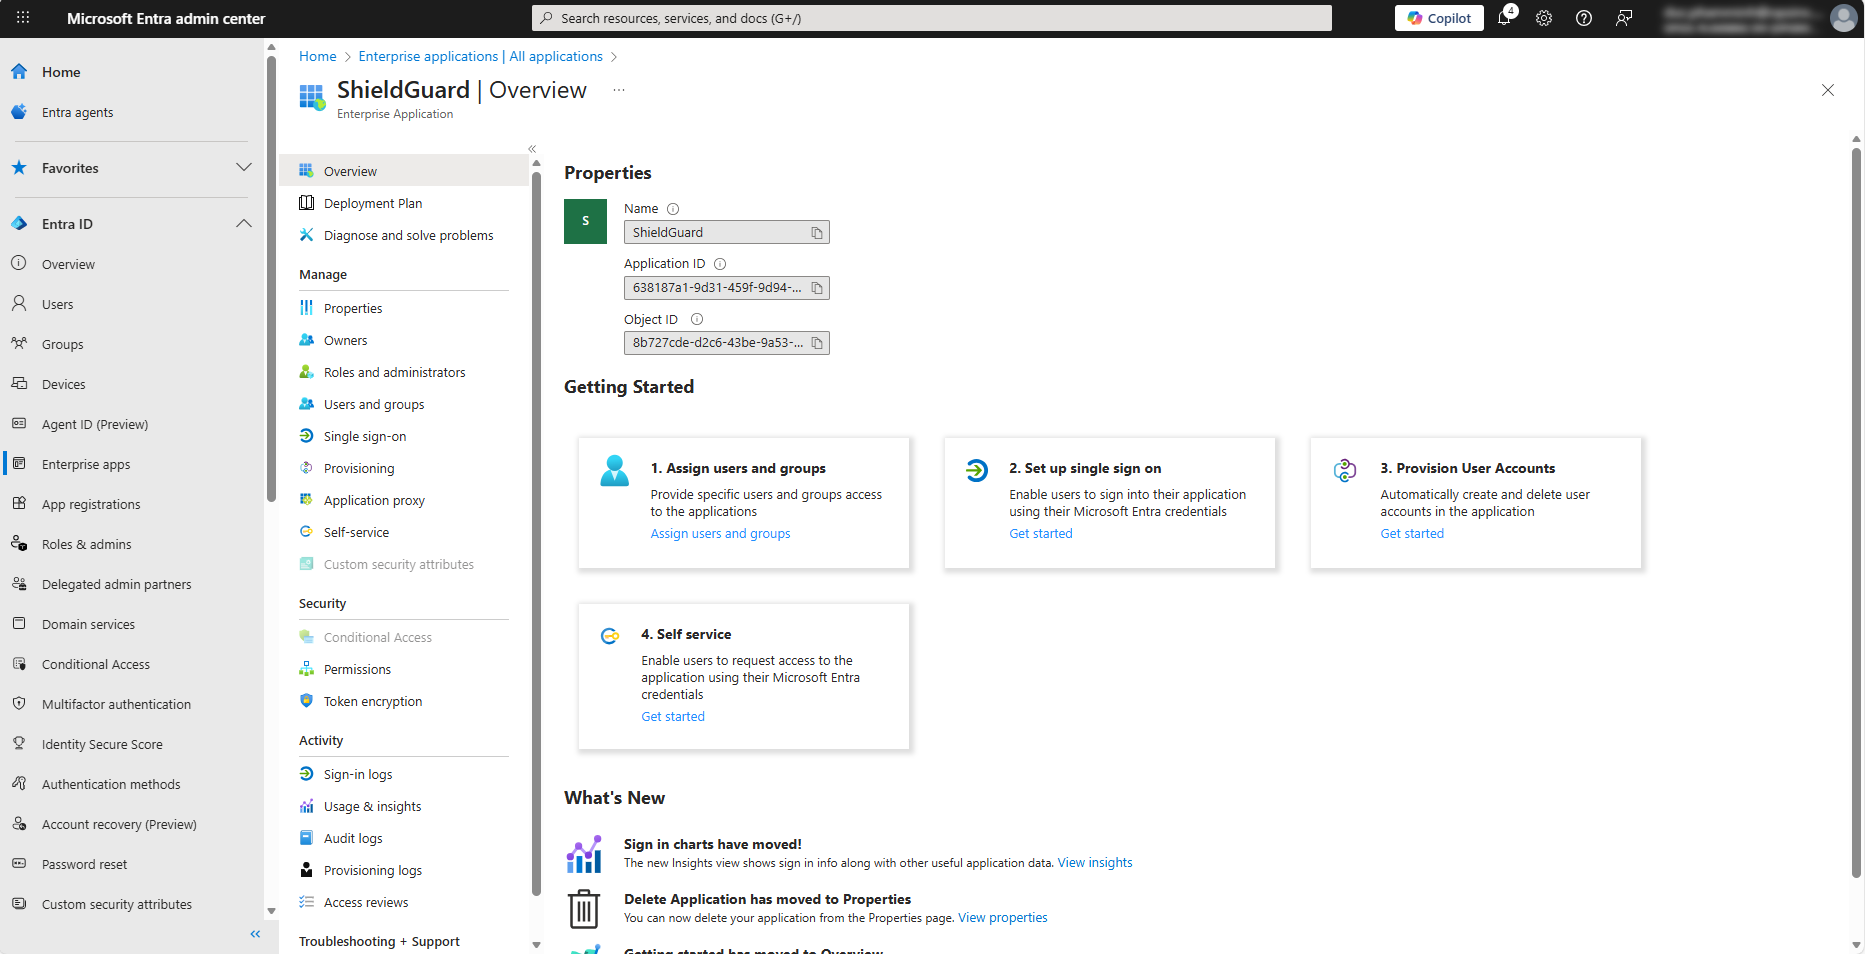Click the copy icon for Name field
Viewport: 1865px width, 954px height.
(817, 233)
